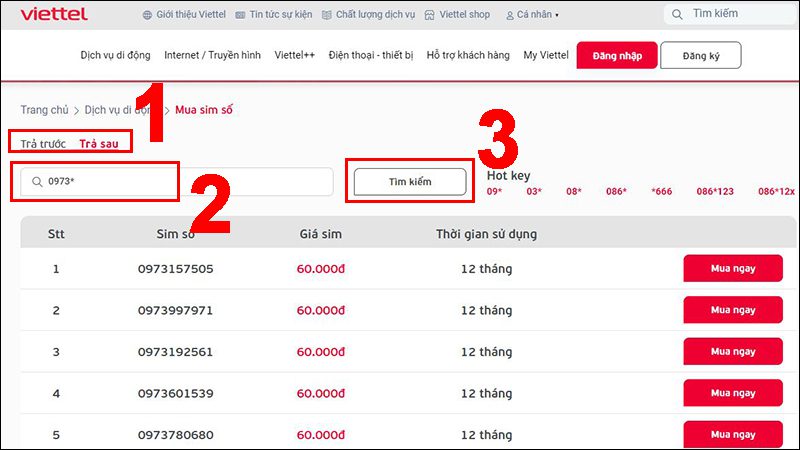Click sim number 0973157505

point(176,269)
